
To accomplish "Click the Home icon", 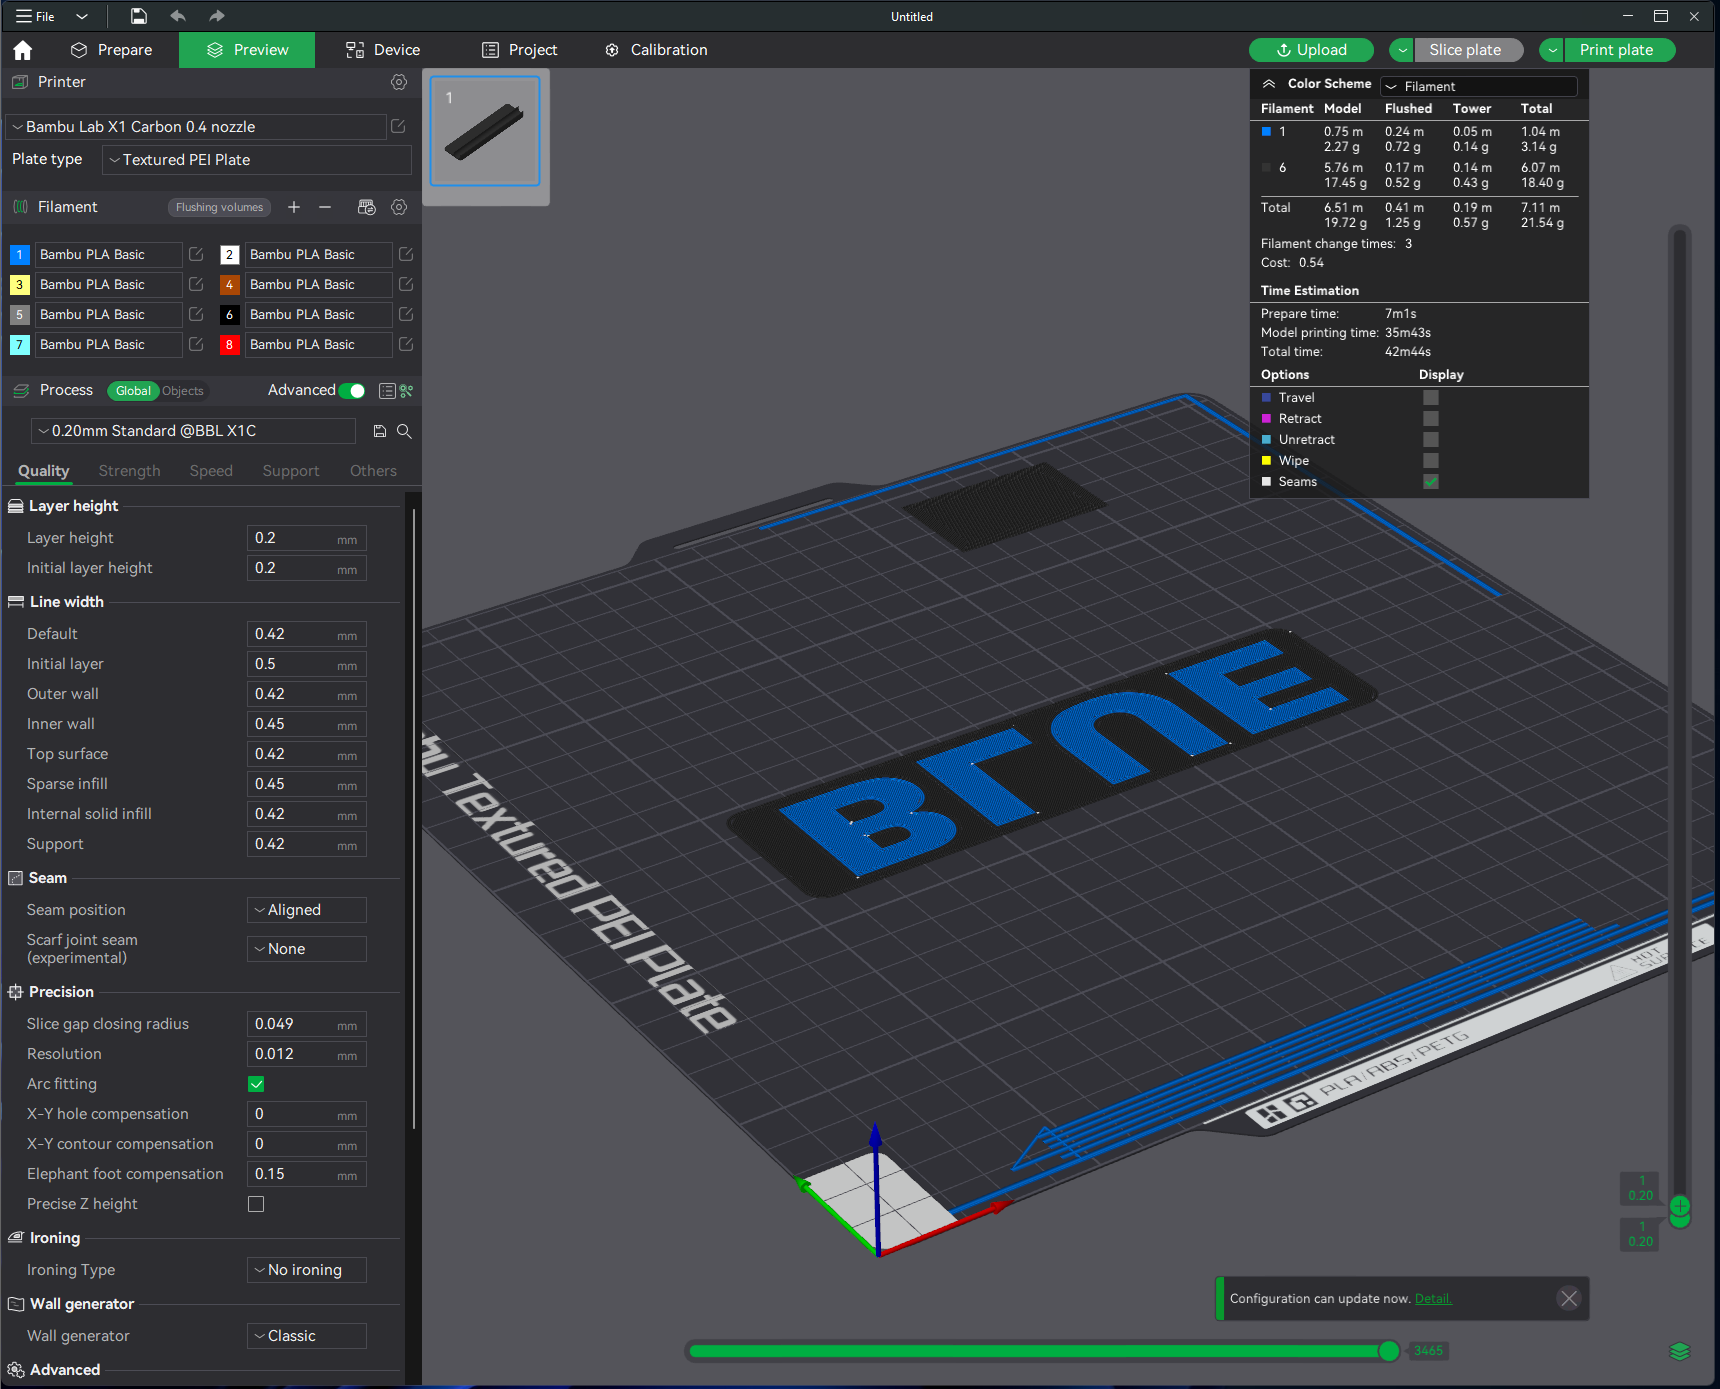I will point(23,50).
